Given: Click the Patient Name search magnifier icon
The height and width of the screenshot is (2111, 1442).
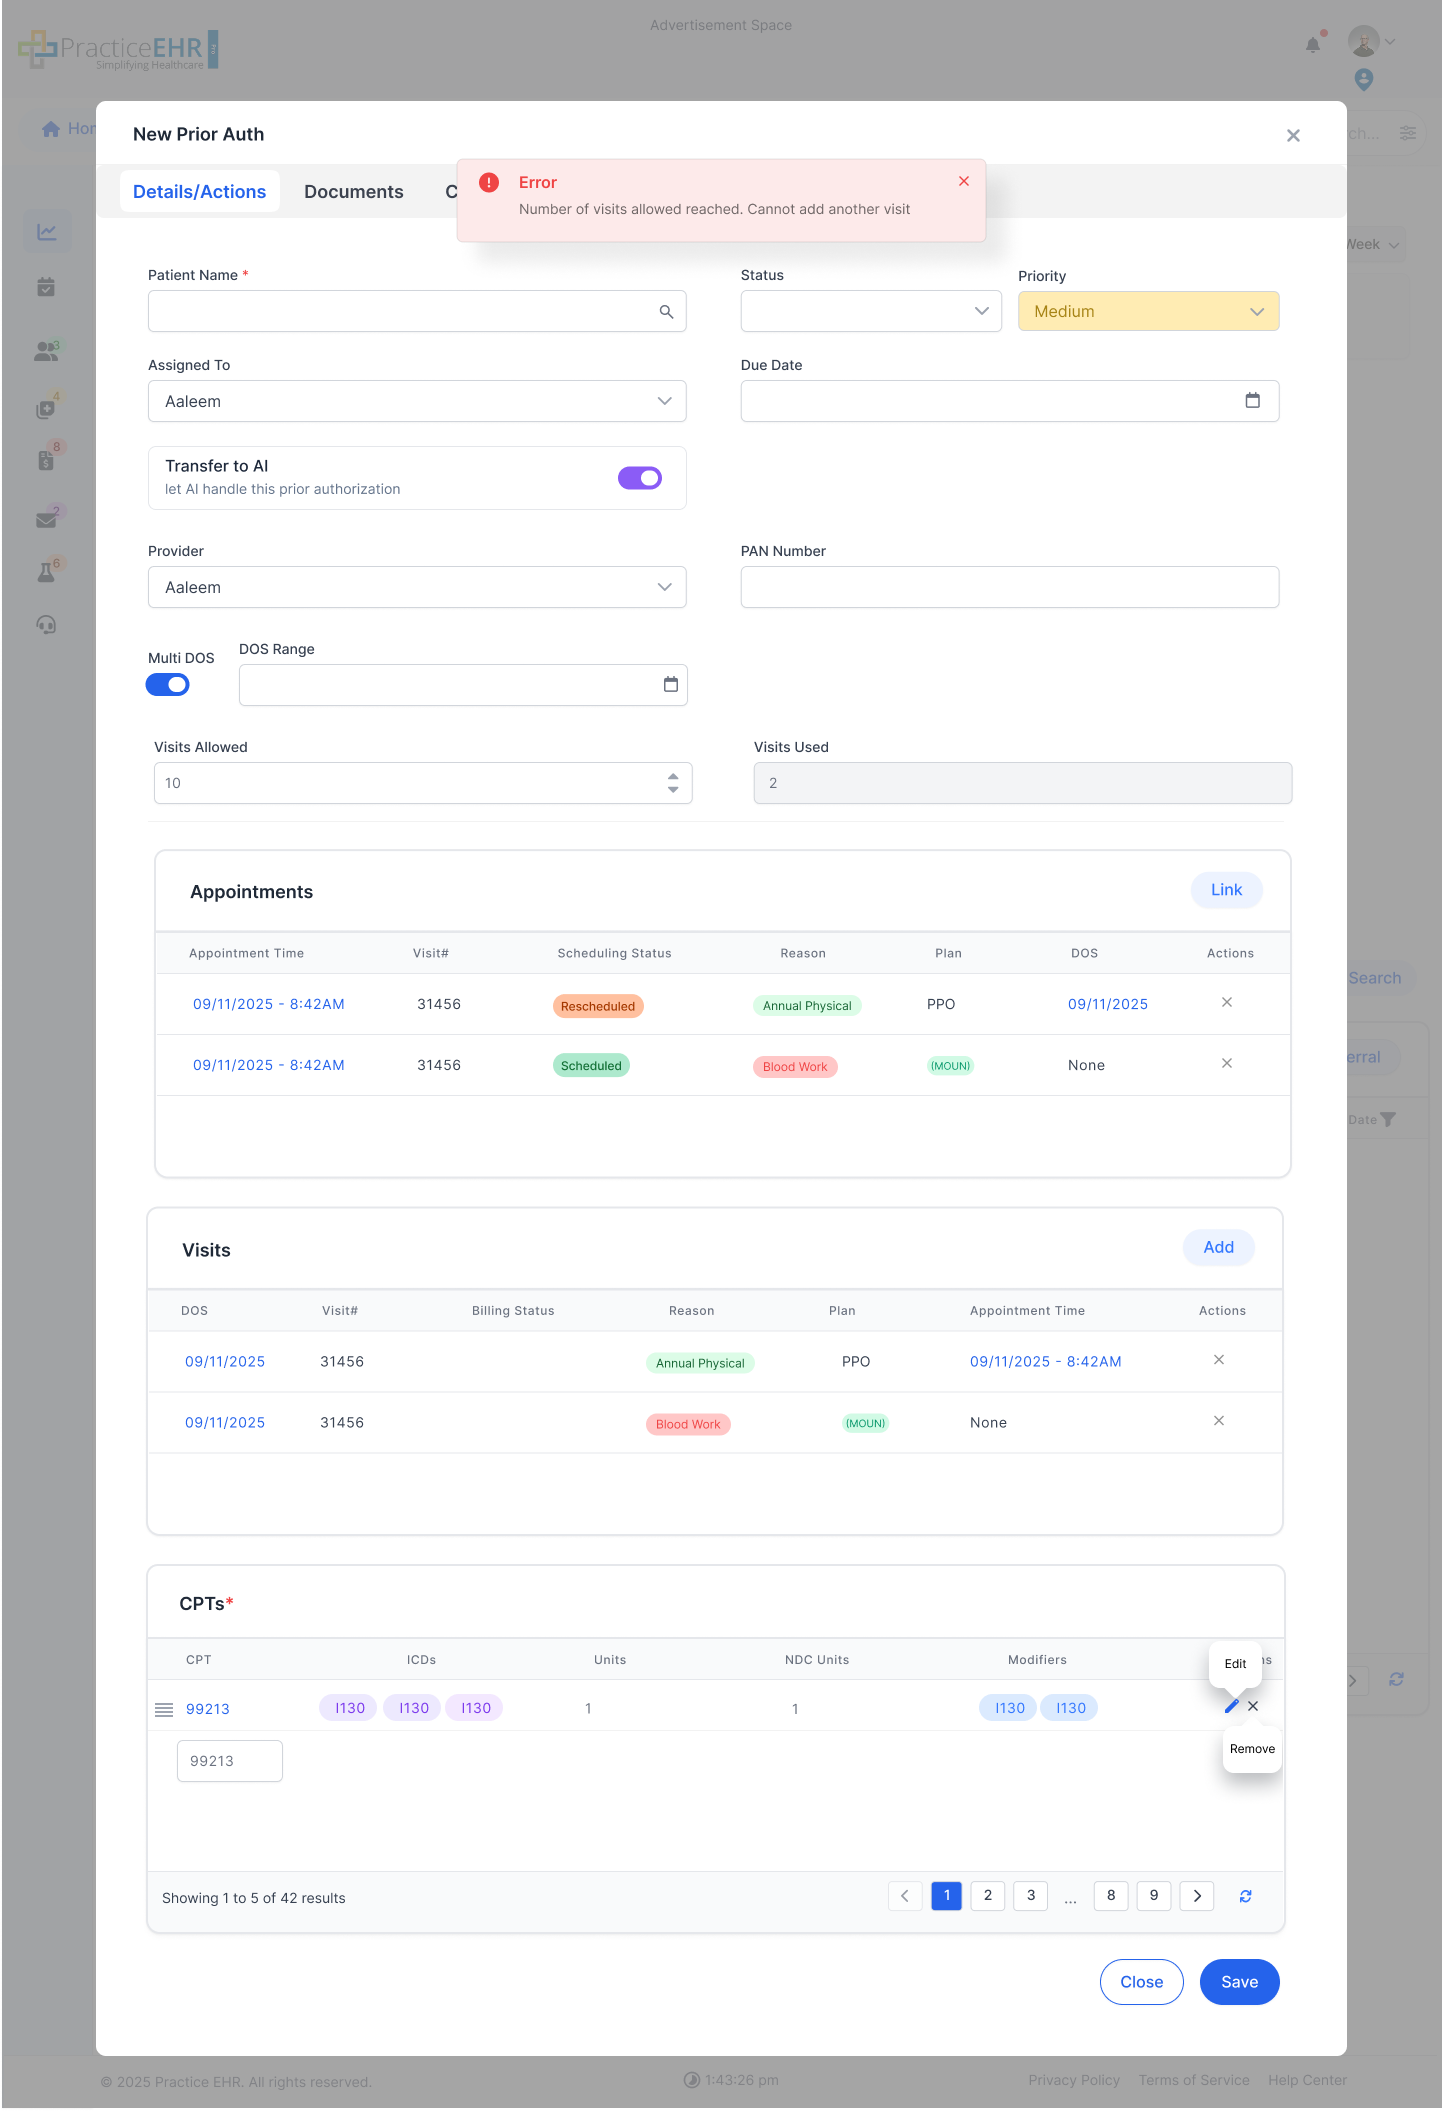Looking at the screenshot, I should pyautogui.click(x=666, y=312).
